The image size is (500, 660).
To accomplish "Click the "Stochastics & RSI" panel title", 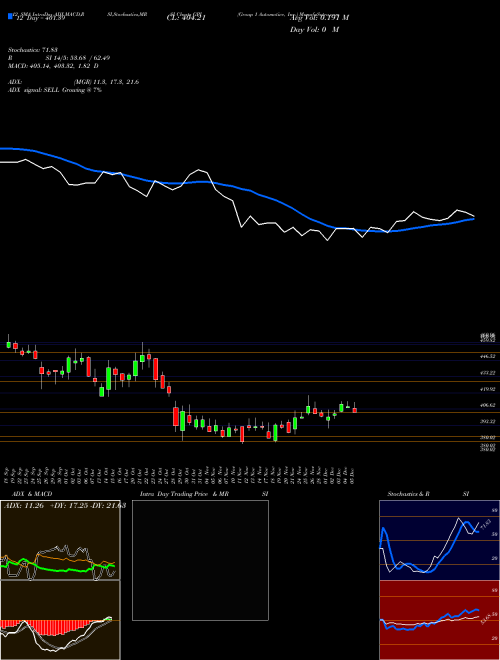I will (428, 494).
